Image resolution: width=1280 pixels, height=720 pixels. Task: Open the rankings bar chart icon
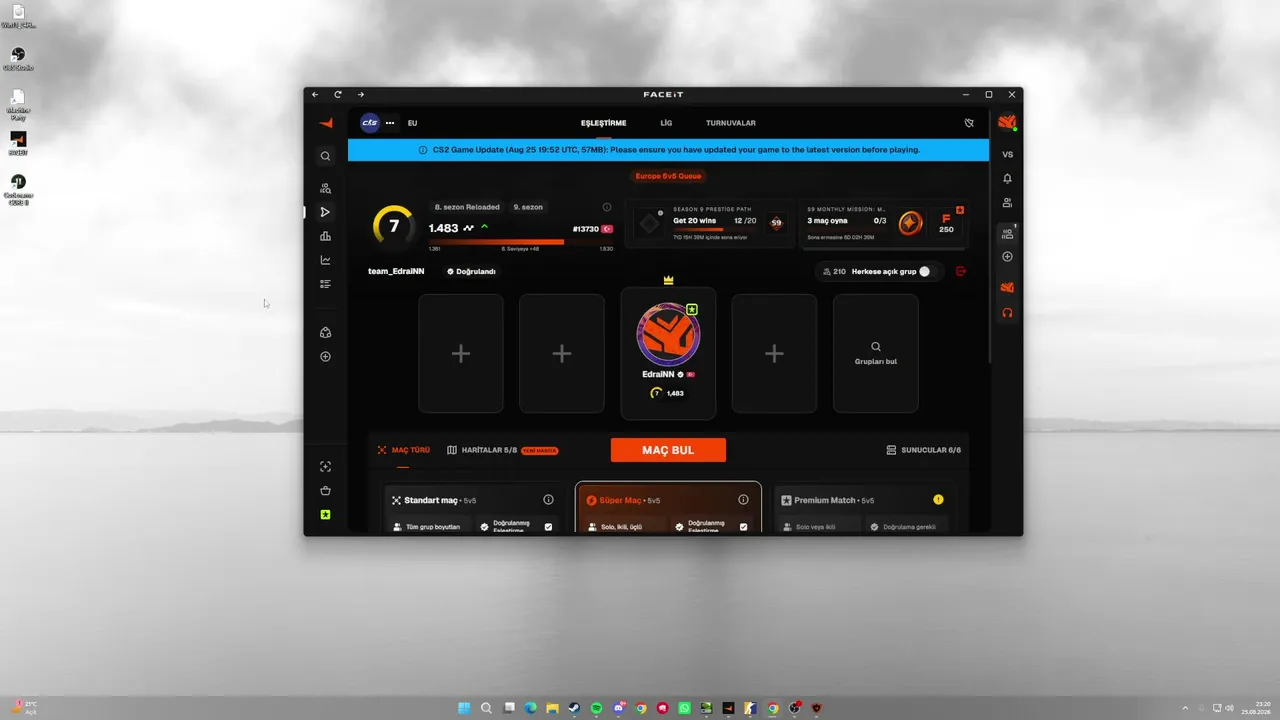pos(325,236)
